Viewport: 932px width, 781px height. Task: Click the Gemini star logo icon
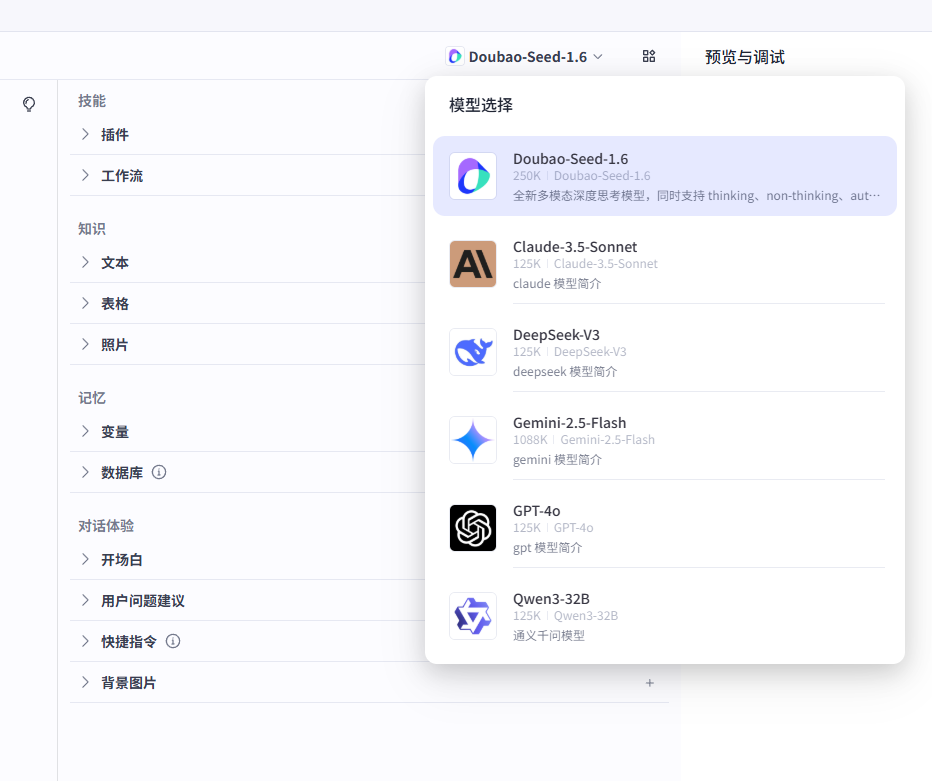pos(473,440)
